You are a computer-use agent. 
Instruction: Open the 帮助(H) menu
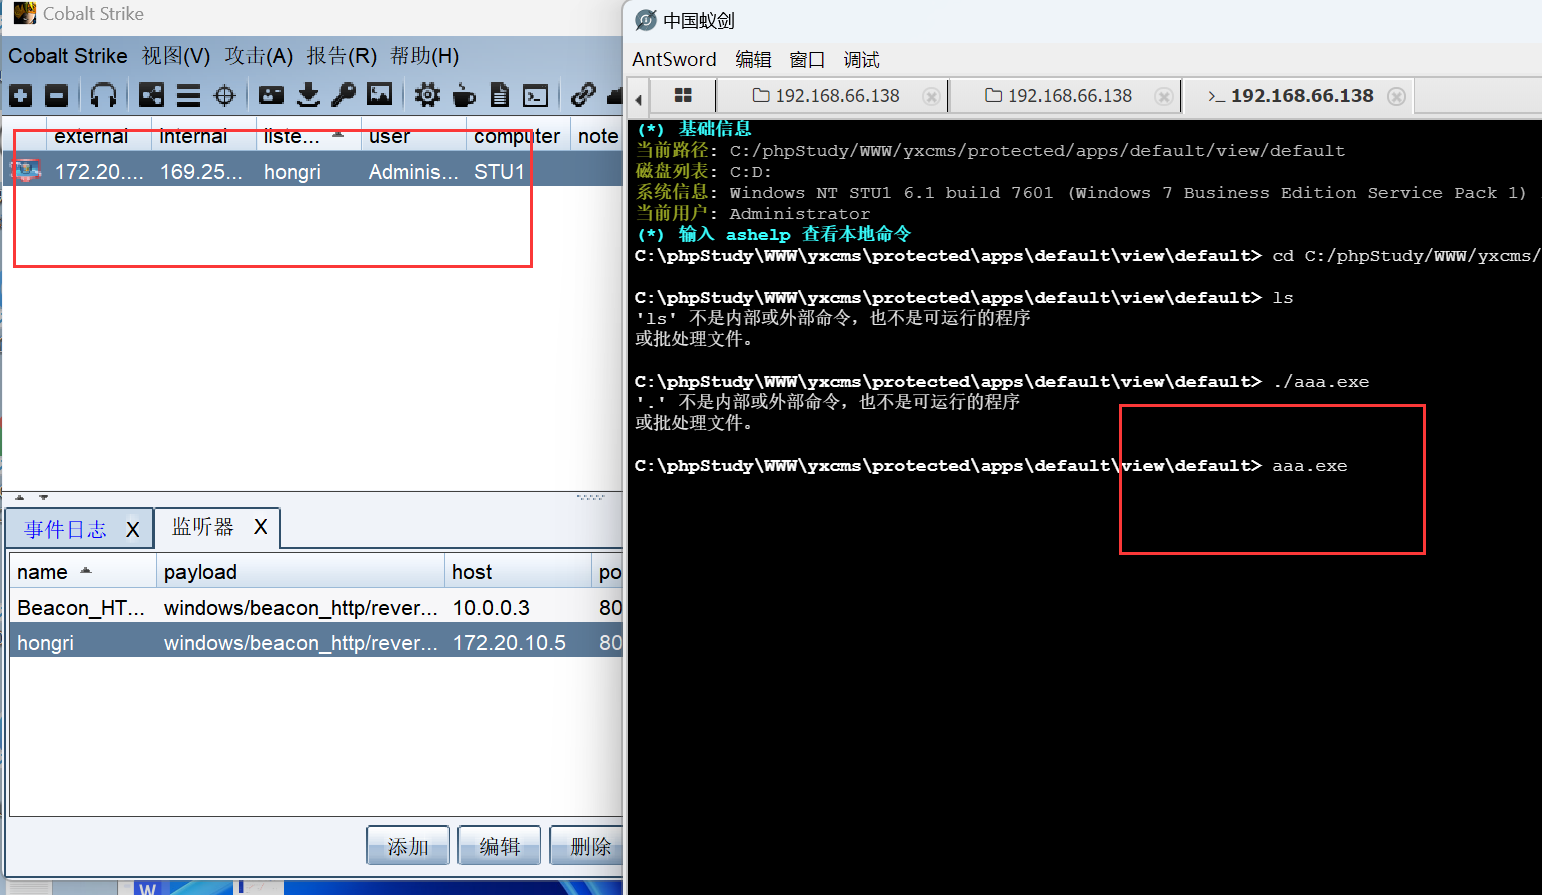[x=425, y=56]
